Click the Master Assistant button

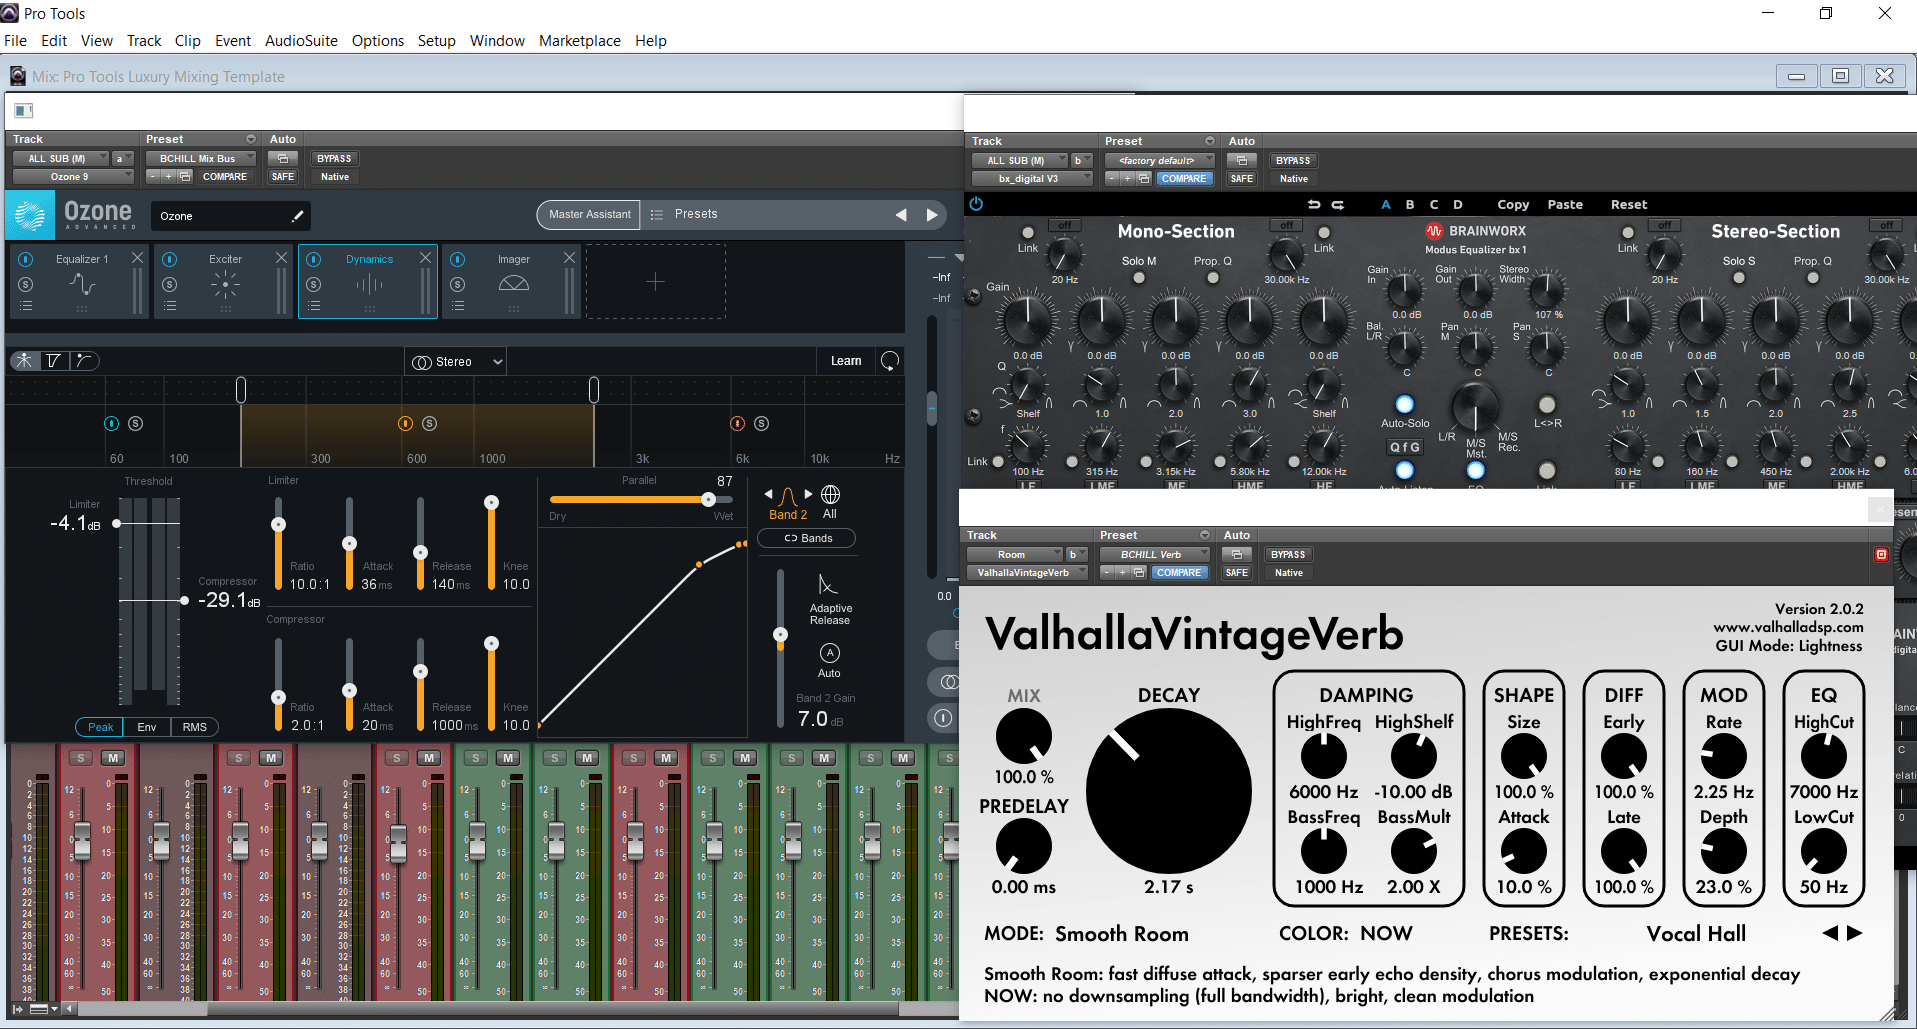(589, 214)
